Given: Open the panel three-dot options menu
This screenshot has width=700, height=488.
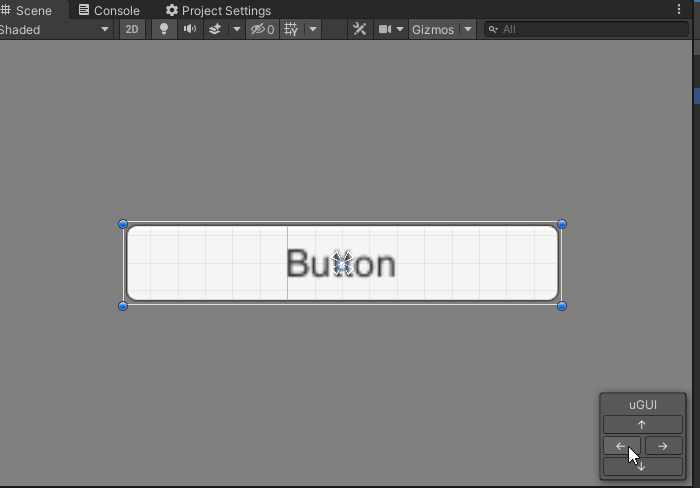Looking at the screenshot, I should [679, 9].
